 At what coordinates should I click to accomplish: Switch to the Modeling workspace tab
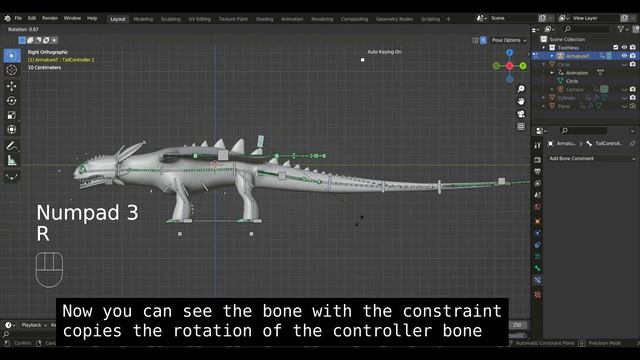click(x=143, y=19)
